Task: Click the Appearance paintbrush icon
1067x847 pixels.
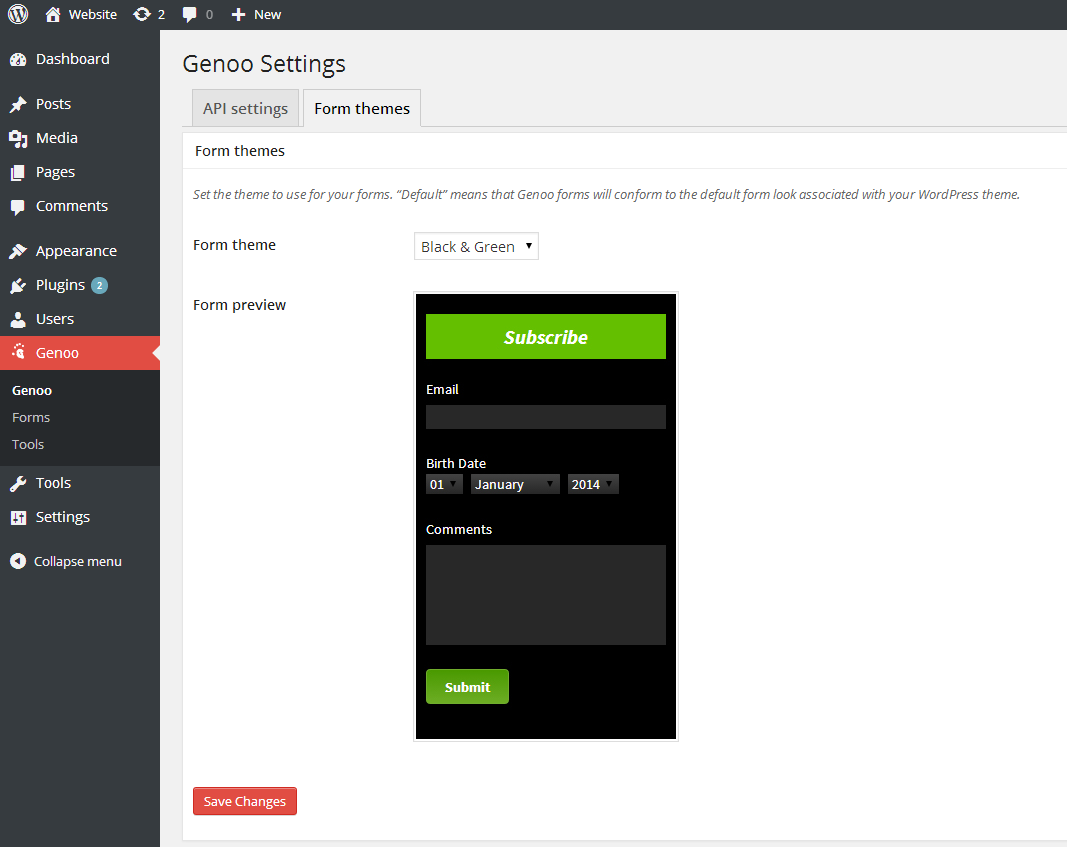Action: click(x=18, y=251)
